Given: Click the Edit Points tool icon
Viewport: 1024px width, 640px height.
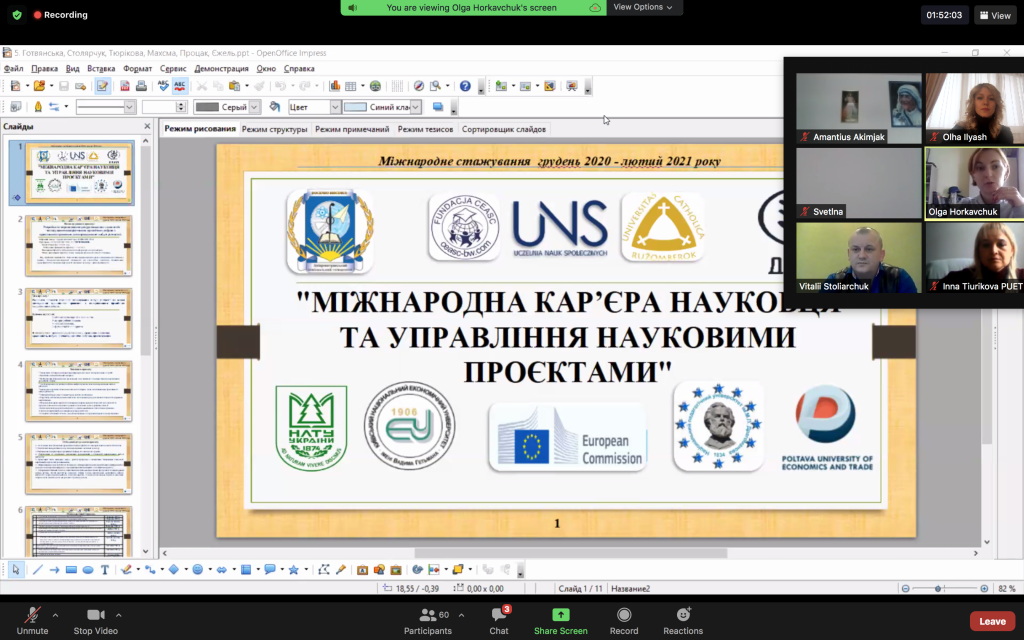Looking at the screenshot, I should pos(324,569).
